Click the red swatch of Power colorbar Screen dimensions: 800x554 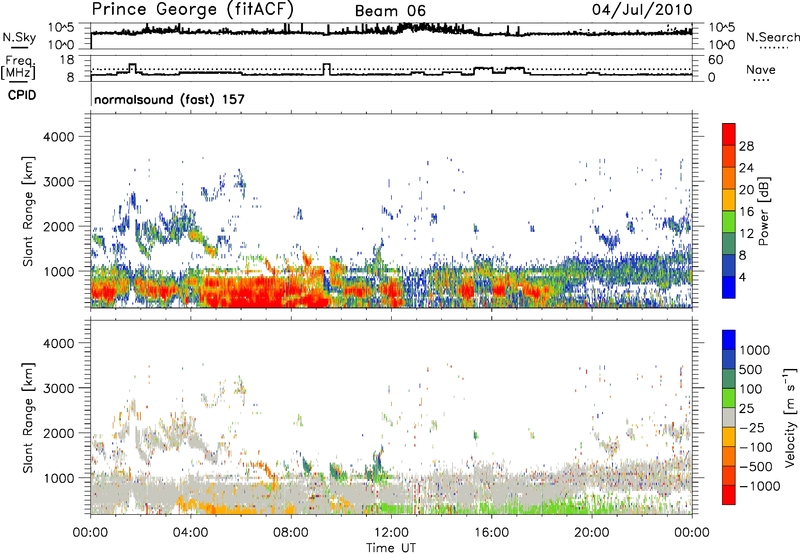729,134
